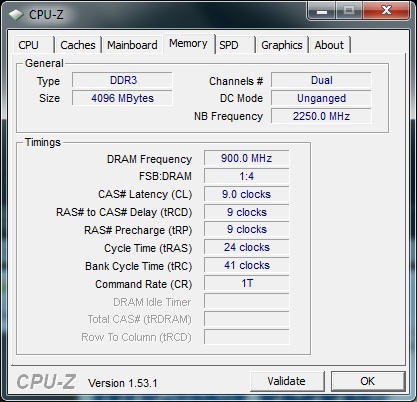Click the Validate button
Image resolution: width=417 pixels, height=402 pixels.
pos(287,381)
